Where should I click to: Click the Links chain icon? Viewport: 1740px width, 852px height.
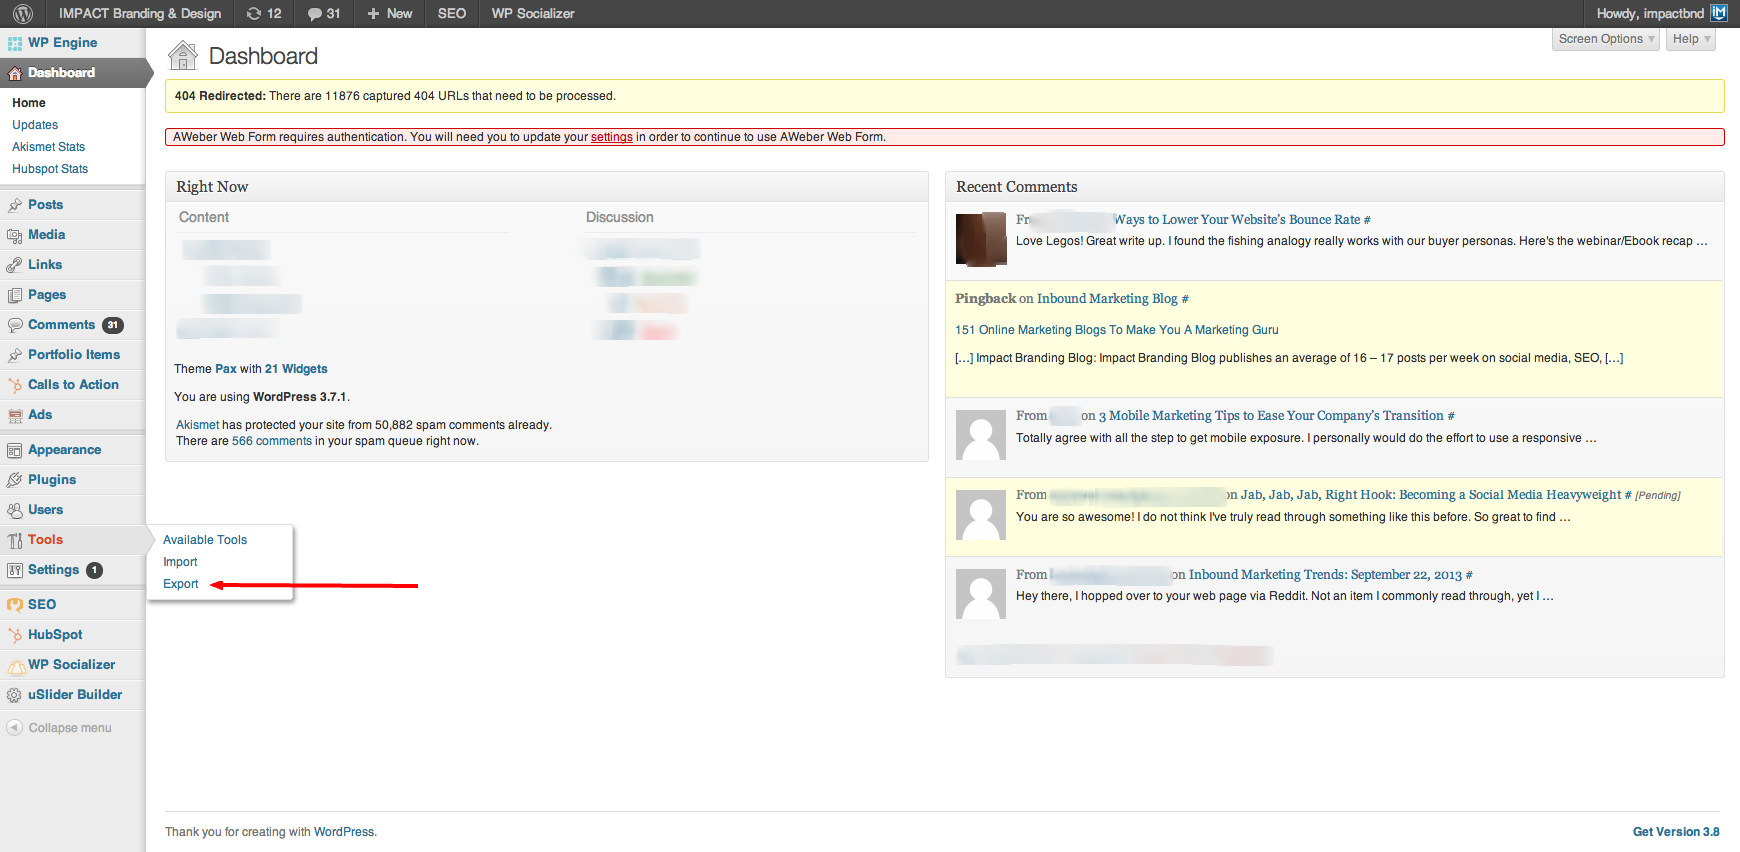tap(15, 265)
